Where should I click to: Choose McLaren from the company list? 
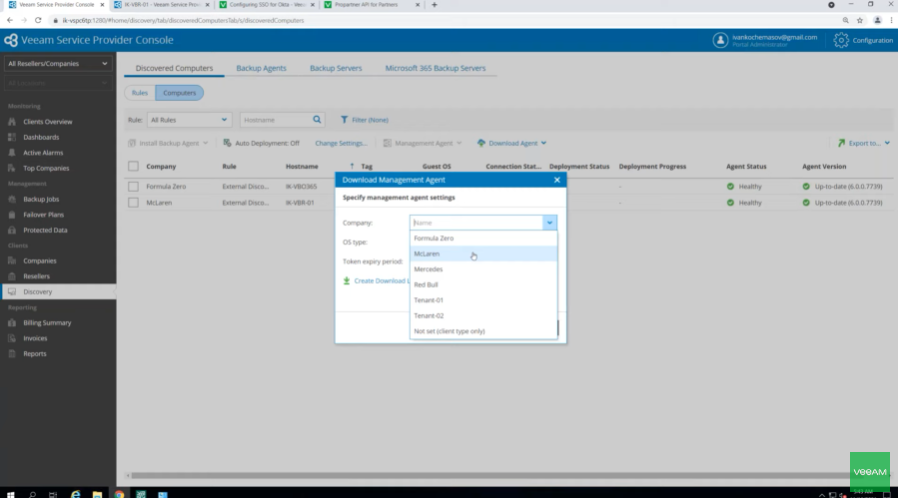[483, 254]
